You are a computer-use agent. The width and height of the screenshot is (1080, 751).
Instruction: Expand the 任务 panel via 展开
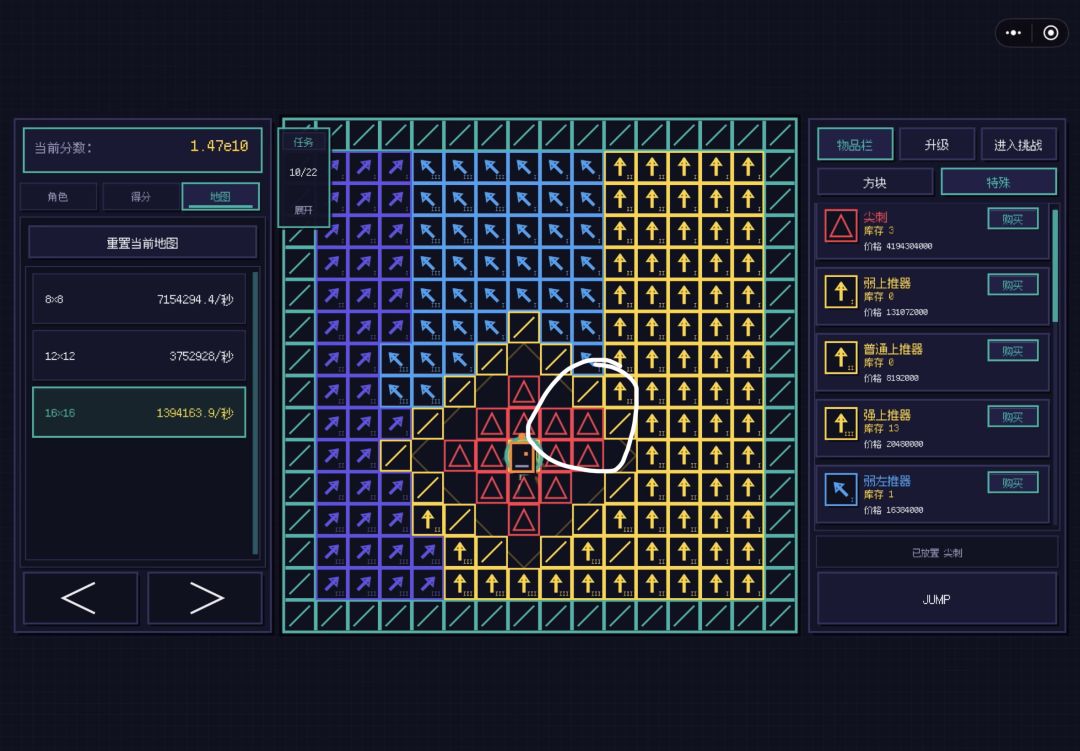click(x=303, y=209)
